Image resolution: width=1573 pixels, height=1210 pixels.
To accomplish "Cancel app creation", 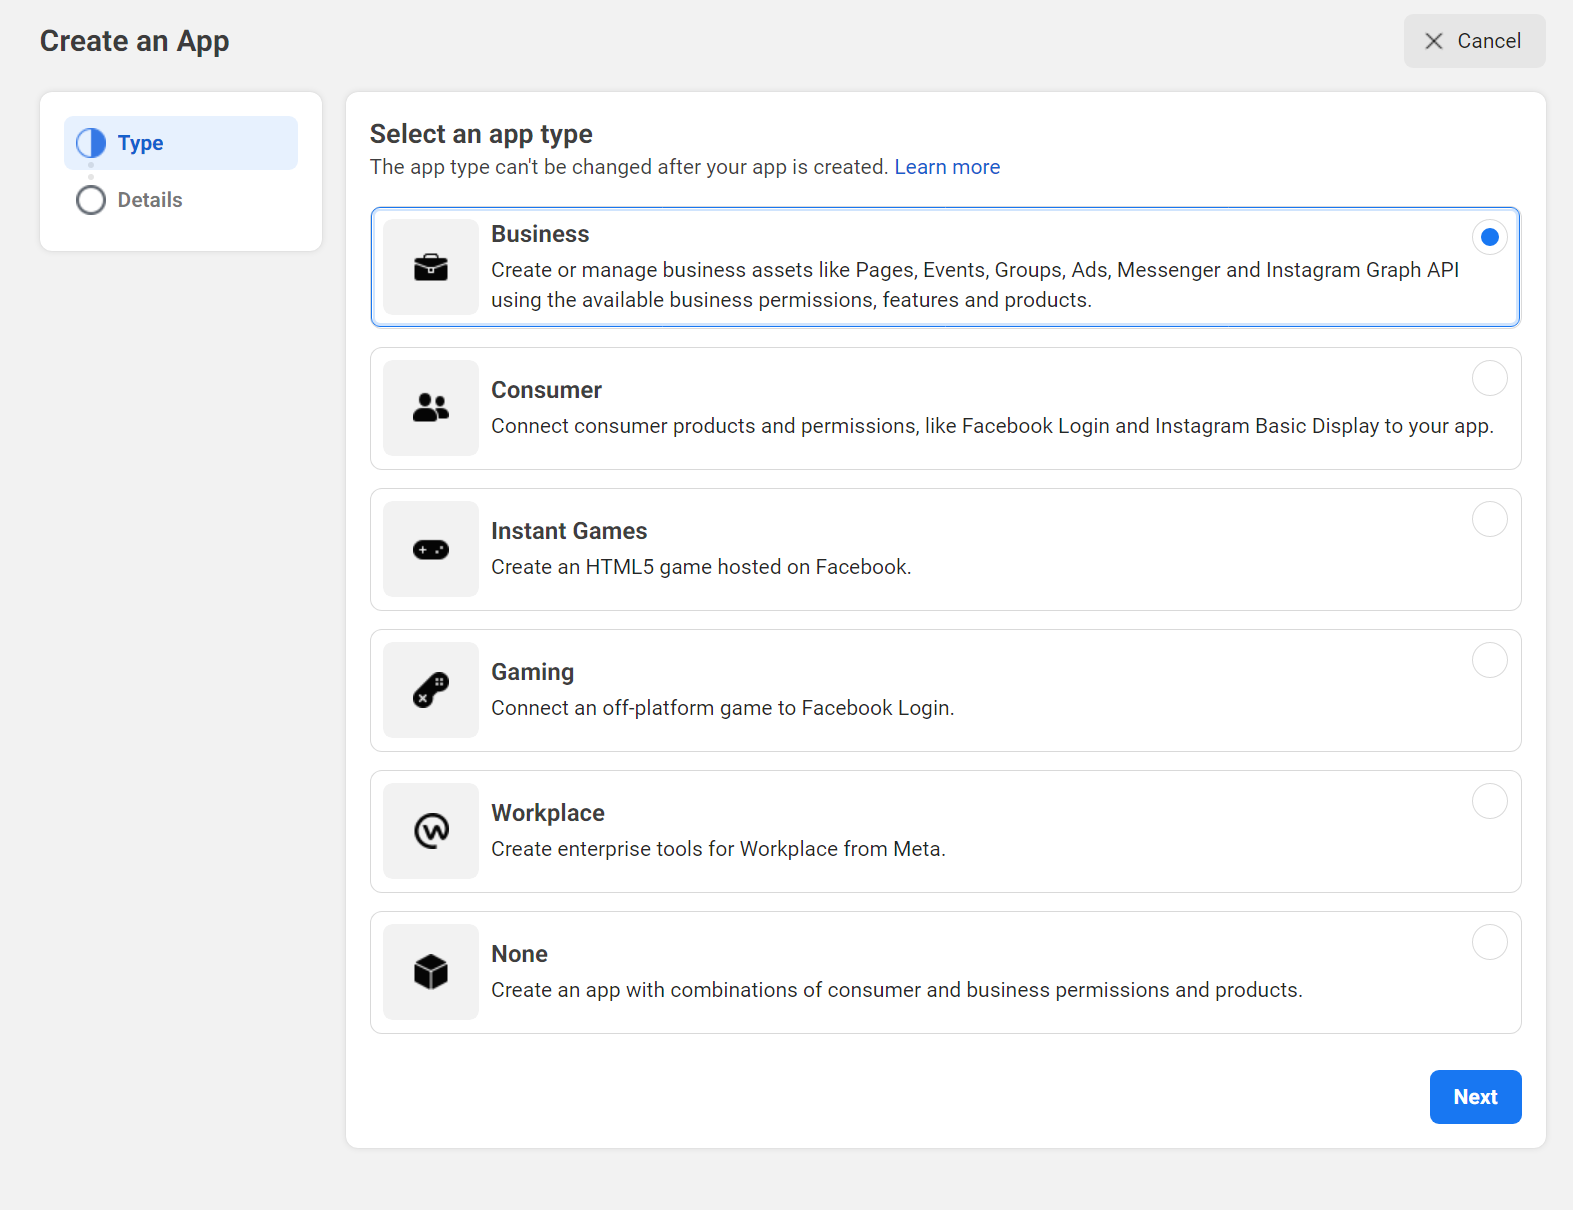I will point(1474,41).
